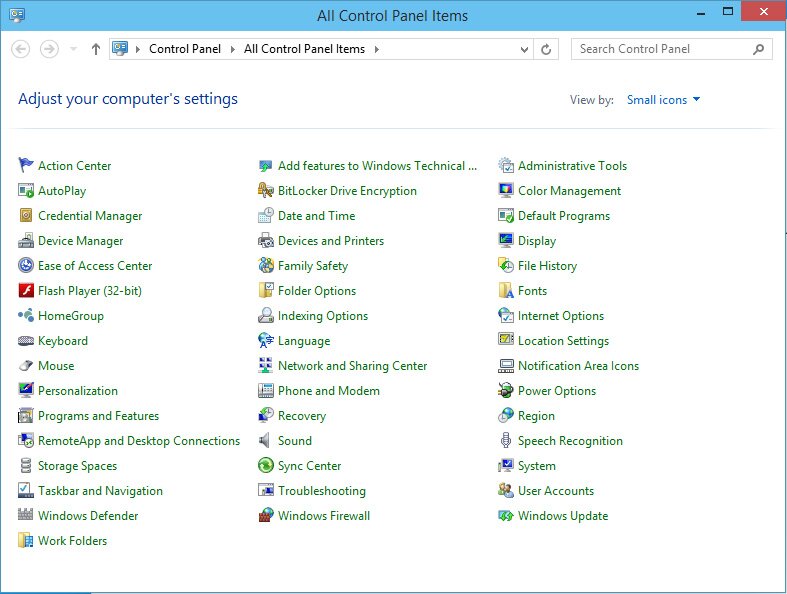The height and width of the screenshot is (594, 787).
Task: Click the green Sync Center icon
Action: [x=266, y=465]
